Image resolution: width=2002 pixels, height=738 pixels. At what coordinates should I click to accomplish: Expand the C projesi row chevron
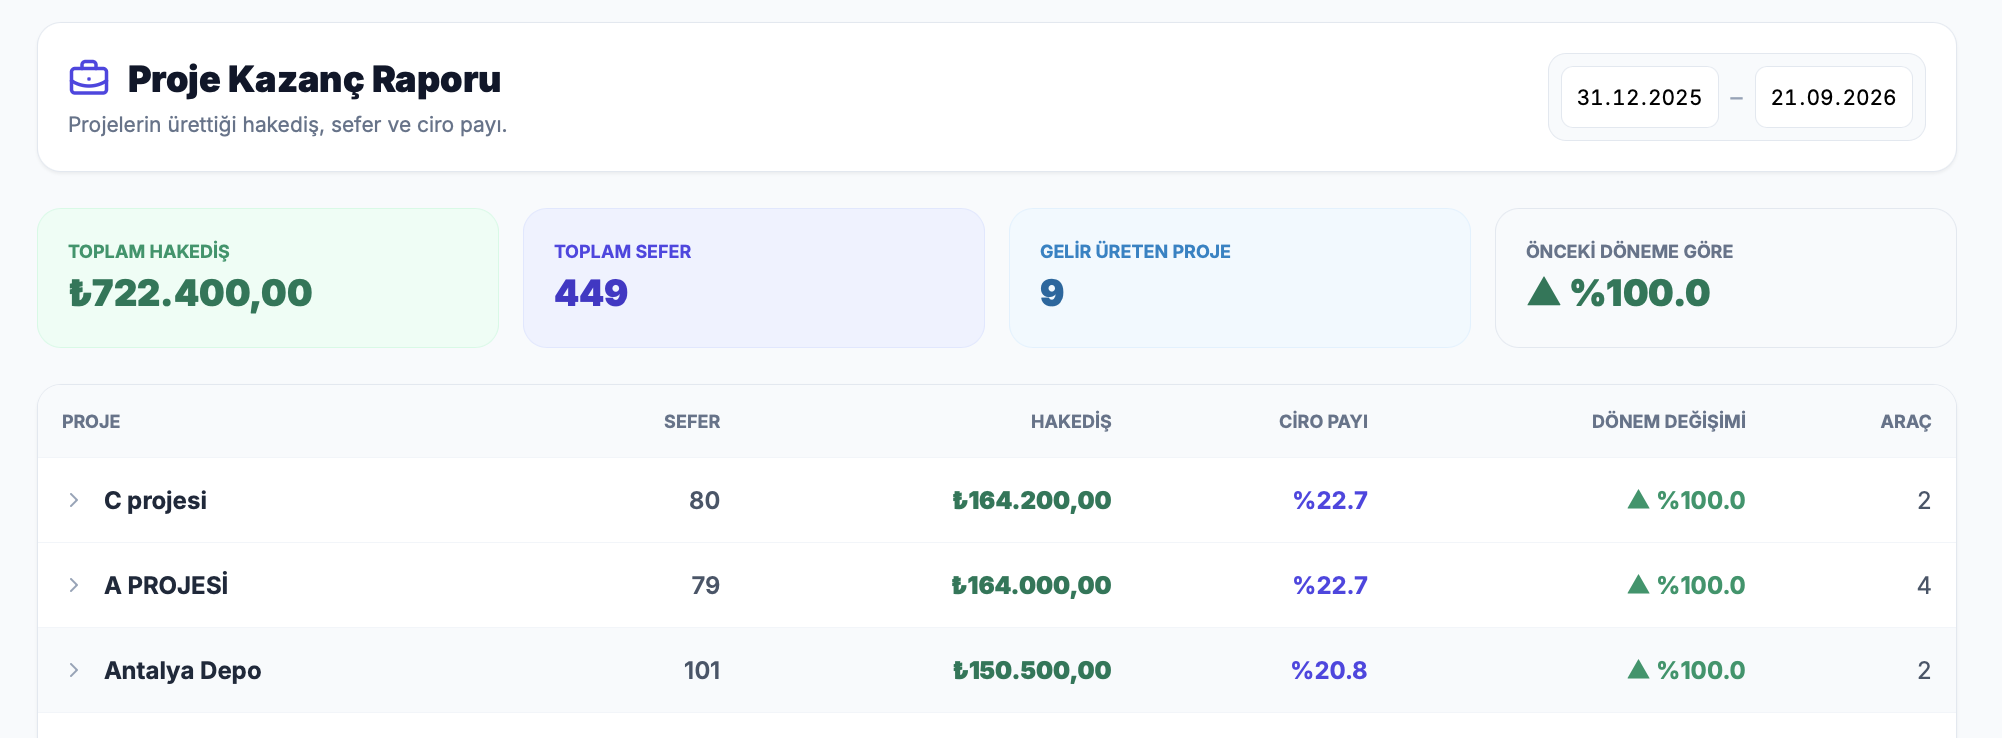coord(74,500)
